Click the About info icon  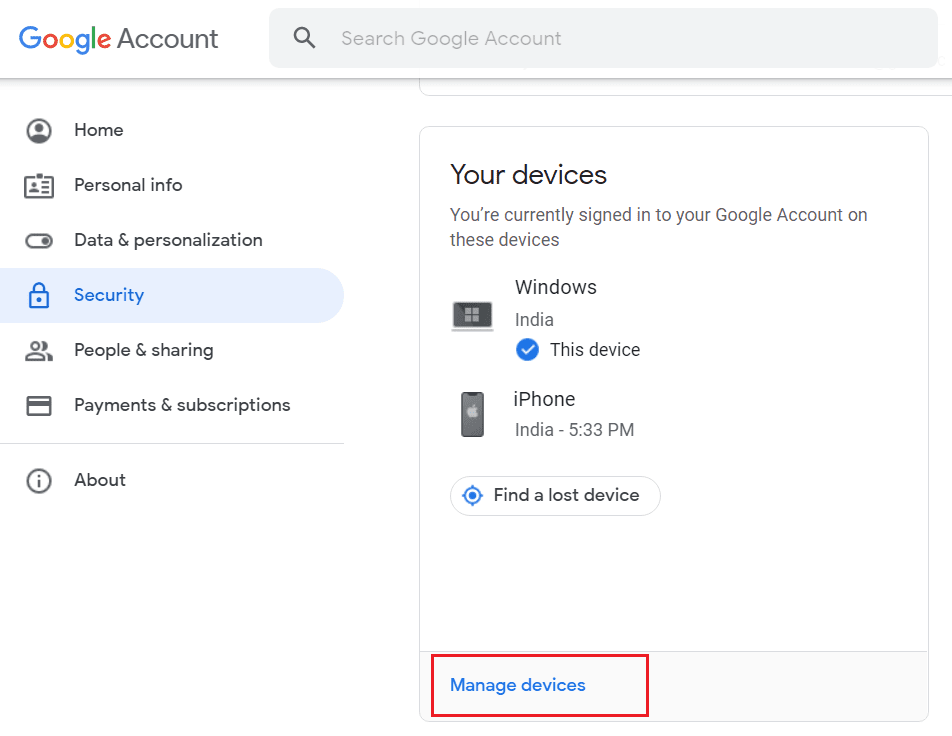tap(39, 480)
